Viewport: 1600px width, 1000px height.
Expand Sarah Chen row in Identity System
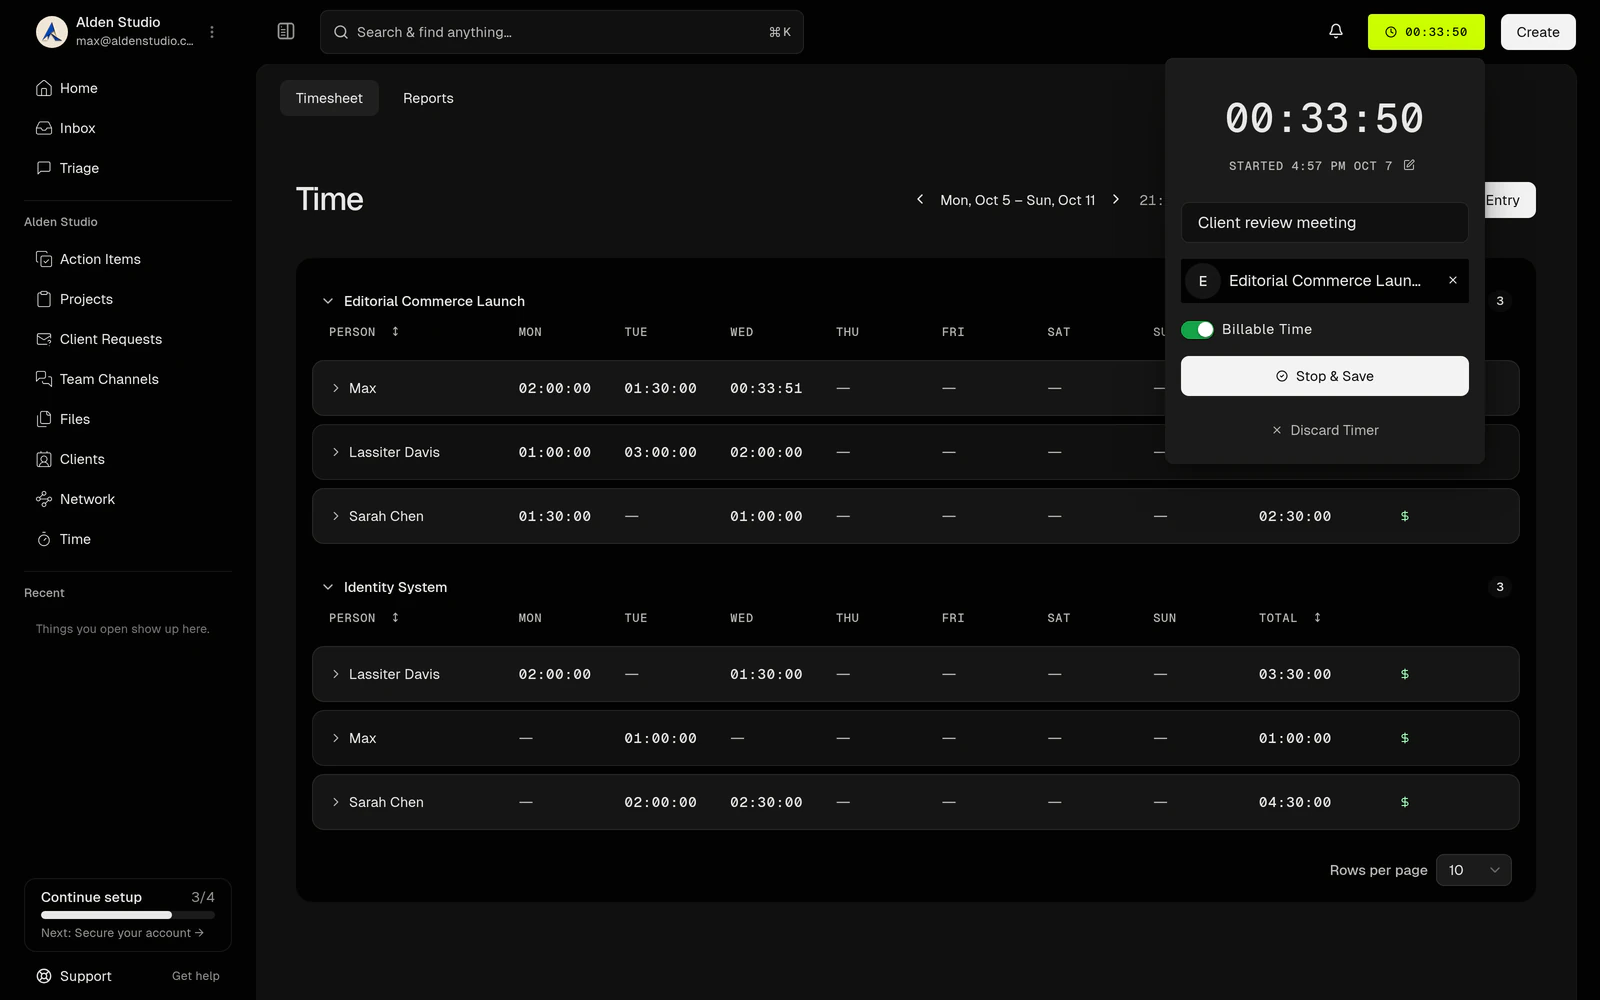click(x=336, y=802)
